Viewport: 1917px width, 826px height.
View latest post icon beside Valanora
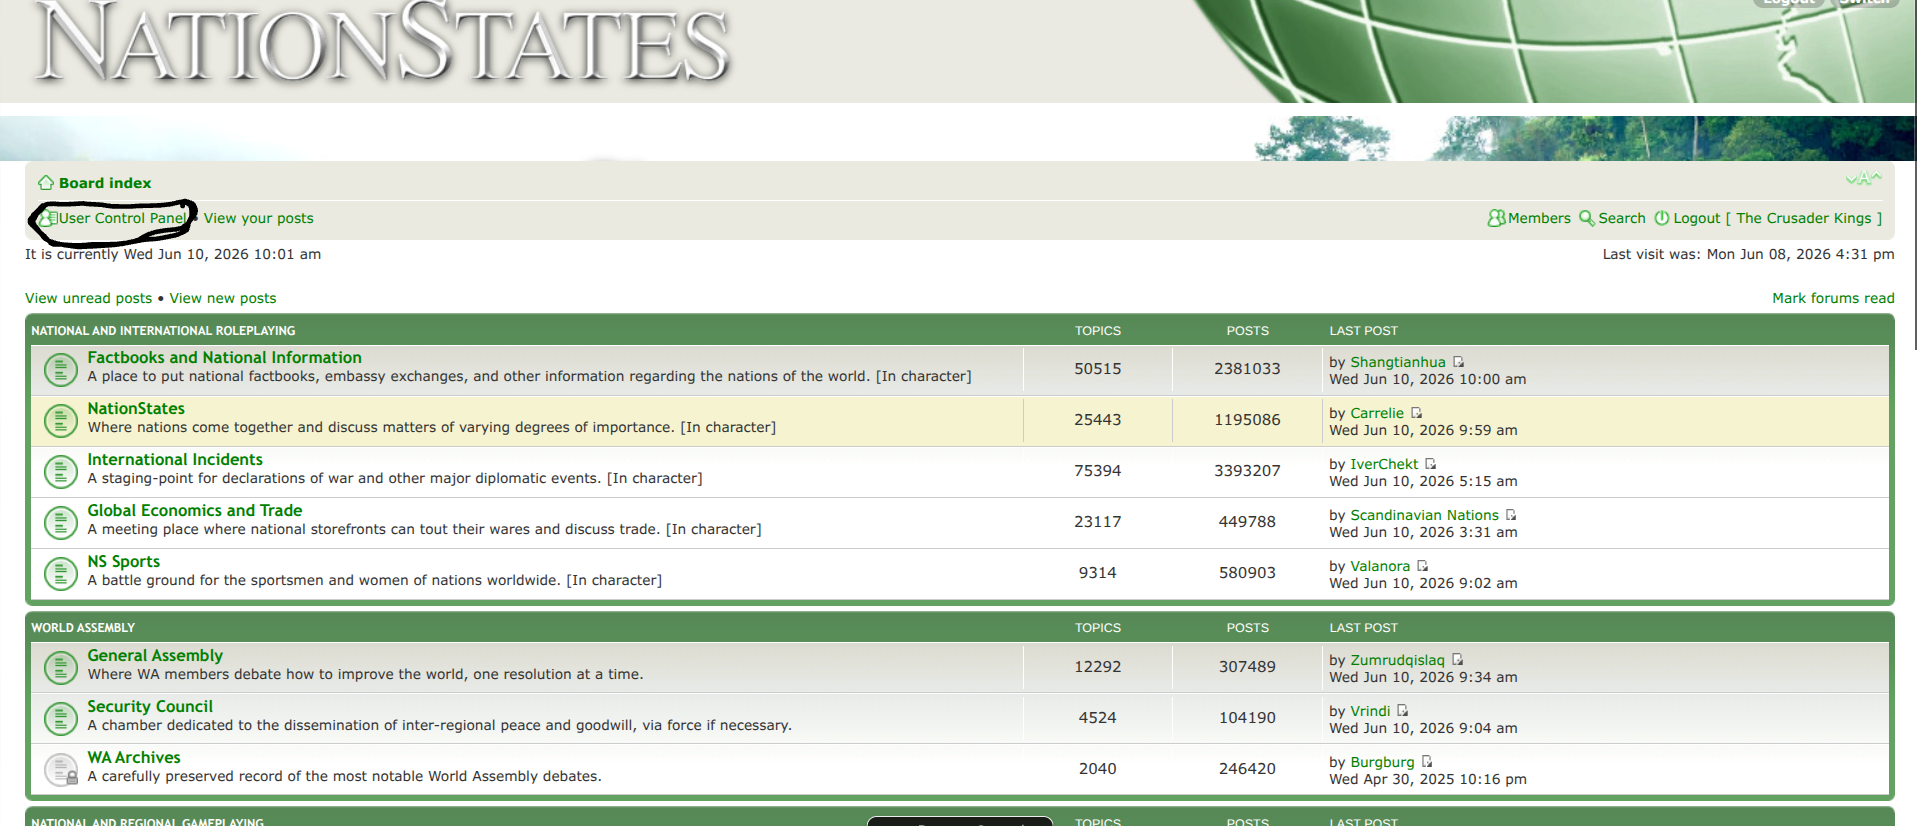[x=1422, y=566]
